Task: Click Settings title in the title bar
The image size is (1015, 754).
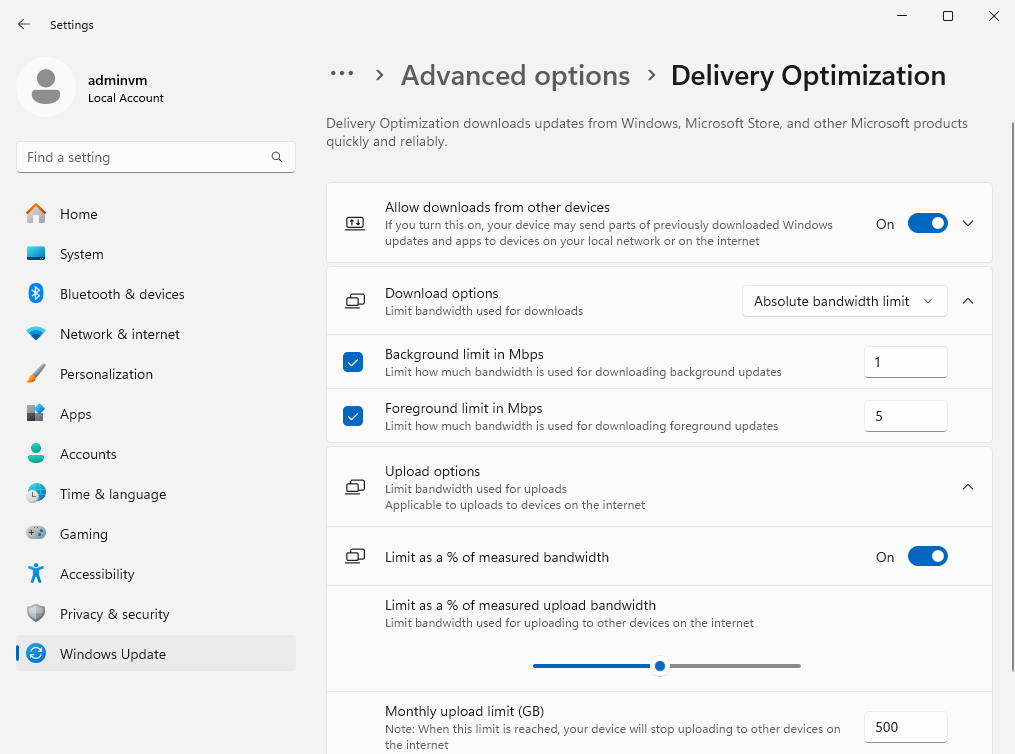Action: pyautogui.click(x=72, y=25)
